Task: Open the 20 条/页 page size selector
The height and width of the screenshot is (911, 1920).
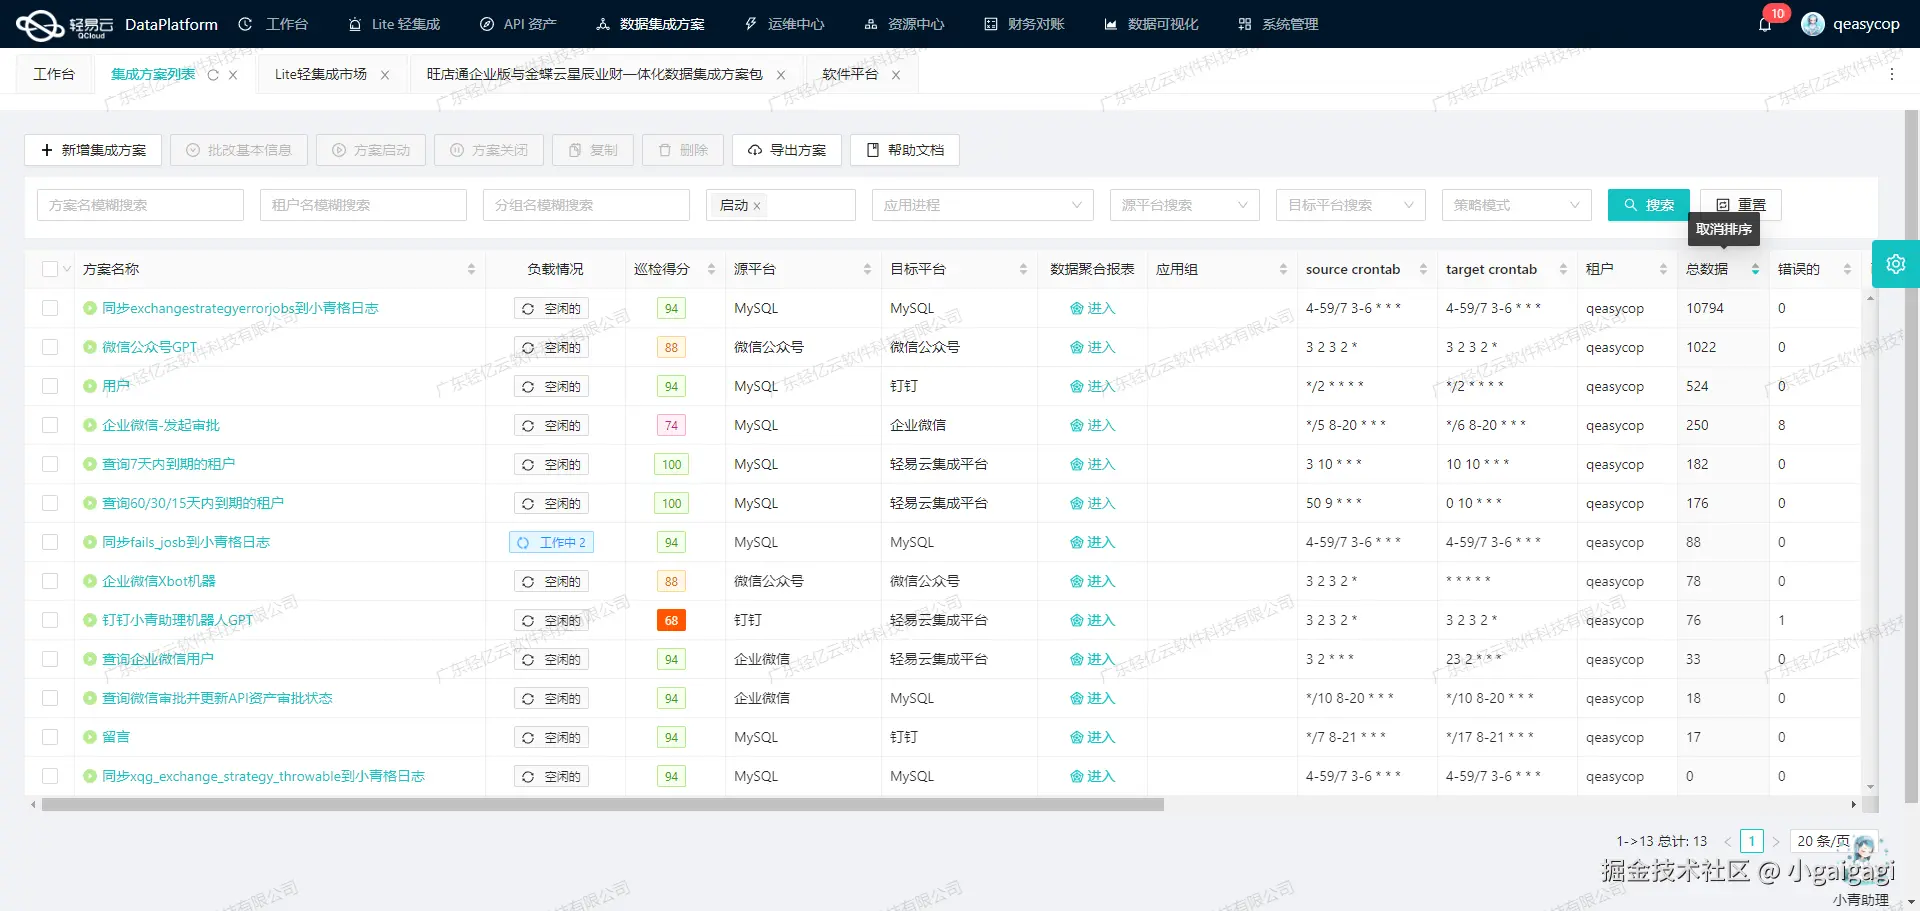Action: pos(1834,841)
